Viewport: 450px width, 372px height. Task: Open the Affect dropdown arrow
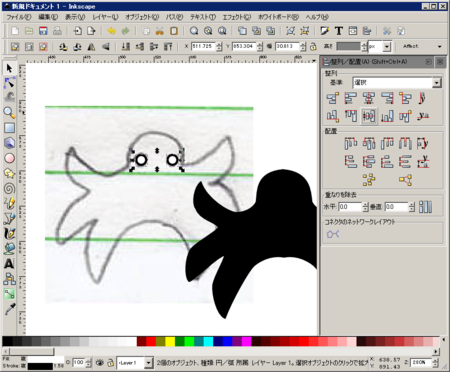440,47
